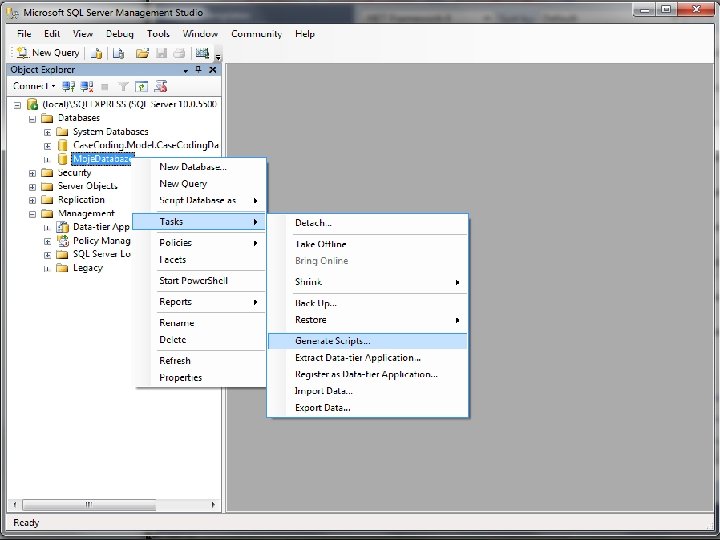Choose Properties in context menu
This screenshot has height=540, width=720.
pos(200,377)
